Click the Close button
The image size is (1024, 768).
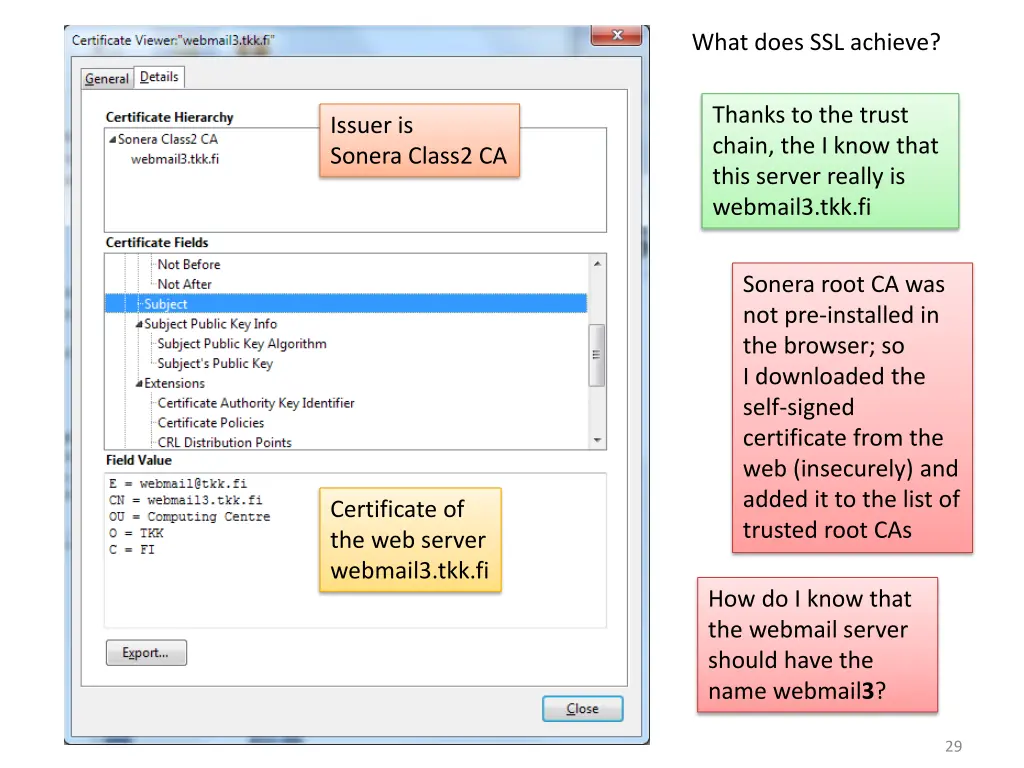tap(582, 708)
